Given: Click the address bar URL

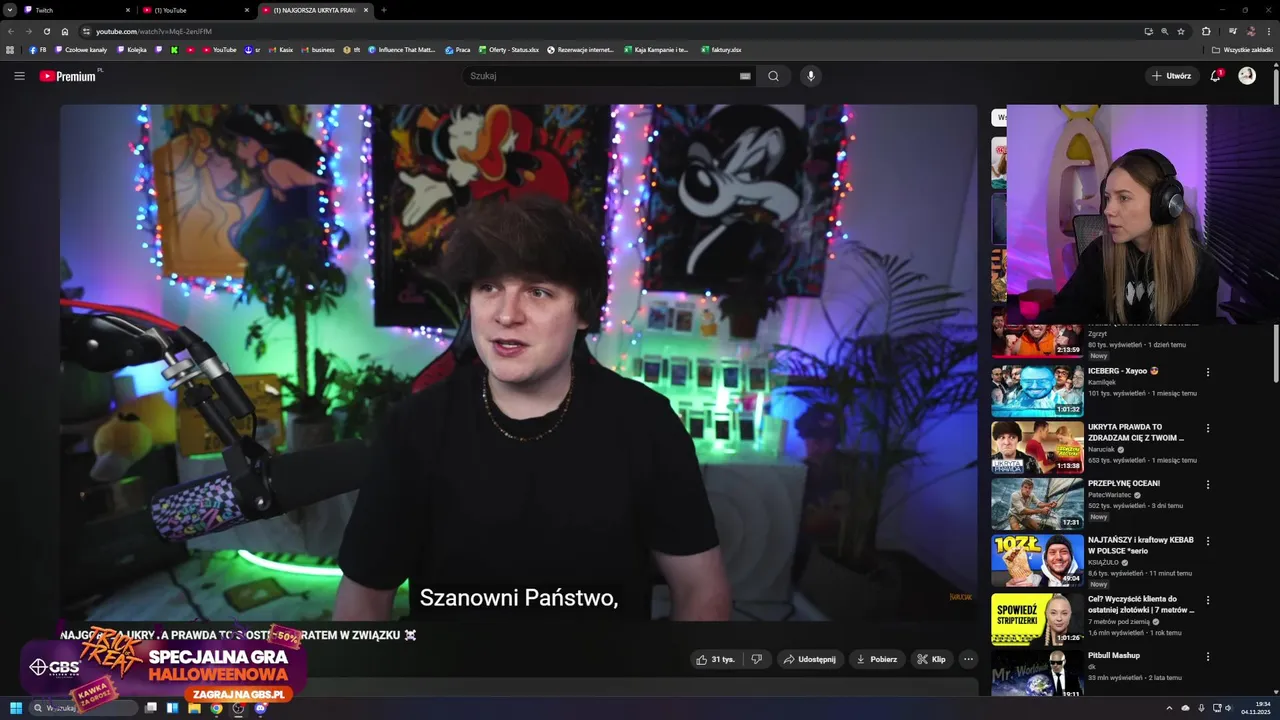Looking at the screenshot, I should pyautogui.click(x=153, y=31).
